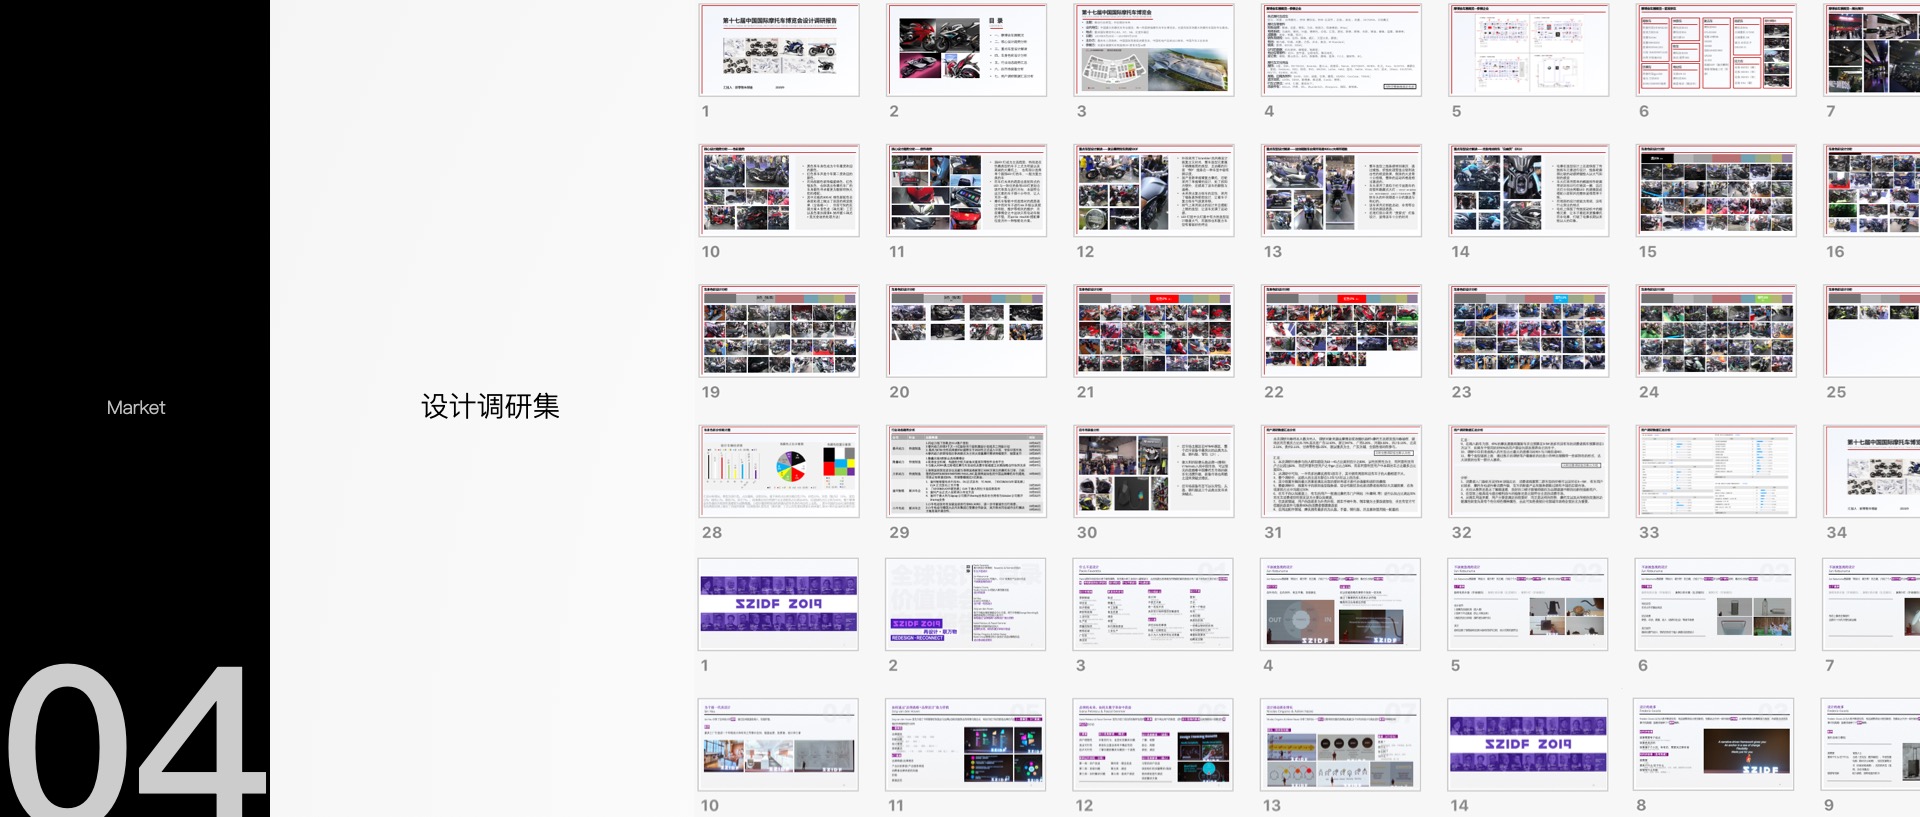Select slide 33 data tables thumbnail
The width and height of the screenshot is (1920, 817).
coord(1716,472)
